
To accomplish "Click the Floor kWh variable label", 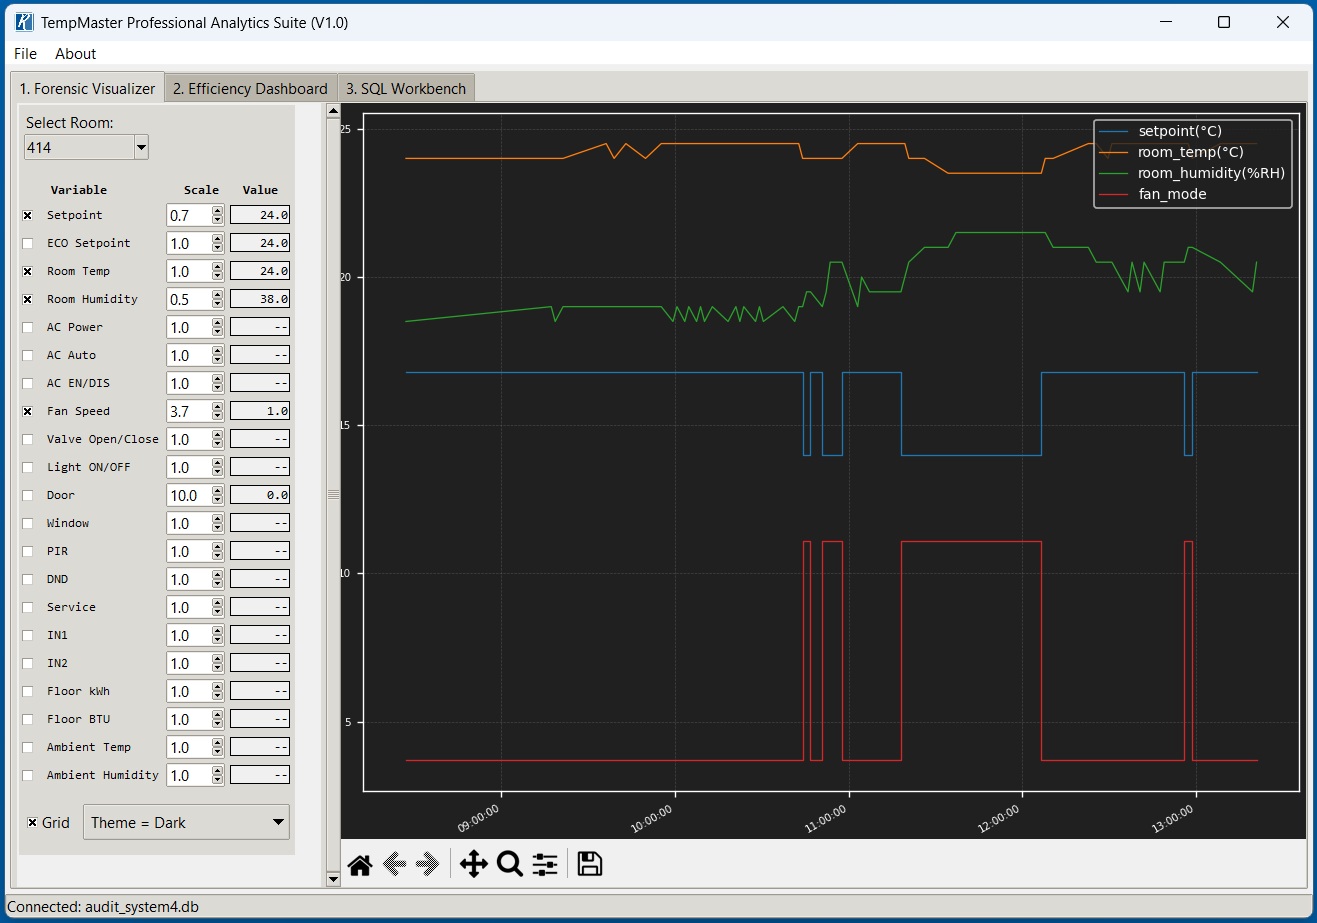I will pyautogui.click(x=78, y=691).
